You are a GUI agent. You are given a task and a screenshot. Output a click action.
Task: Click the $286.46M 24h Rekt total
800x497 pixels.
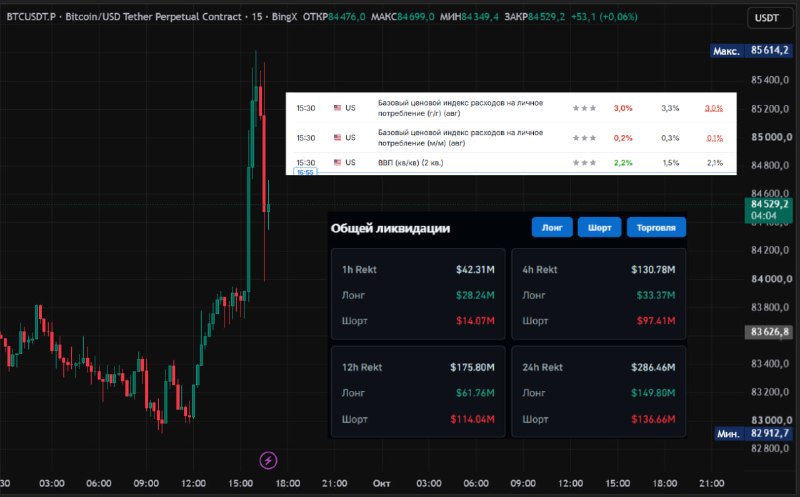(653, 367)
